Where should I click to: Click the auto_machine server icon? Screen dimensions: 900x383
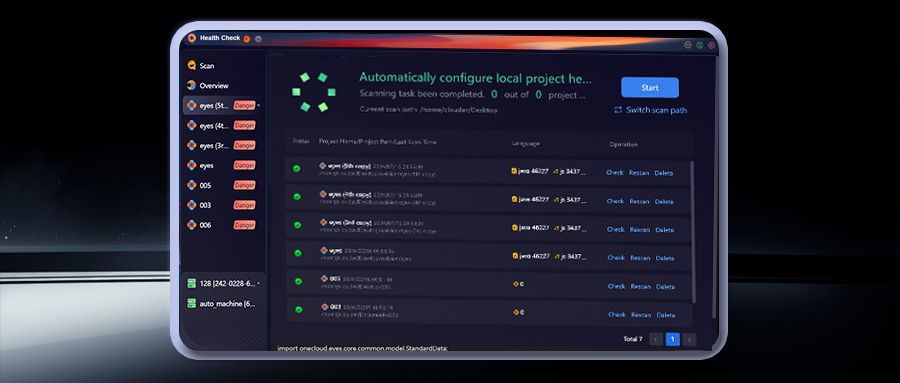[x=192, y=303]
